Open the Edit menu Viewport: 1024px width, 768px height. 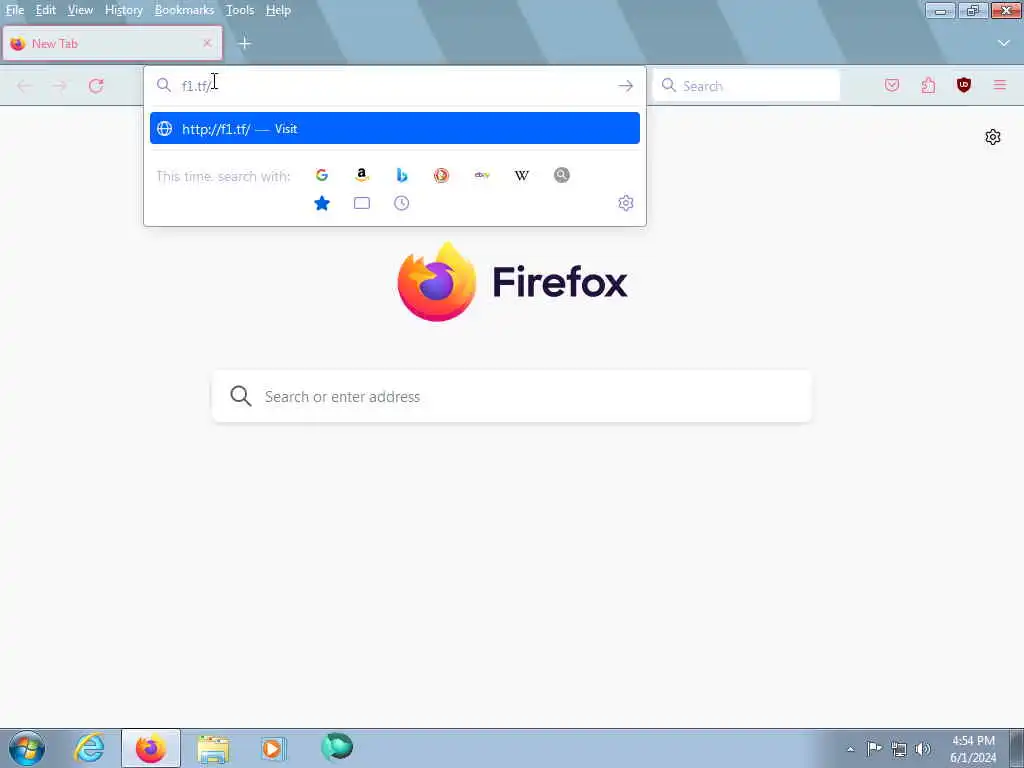point(46,10)
